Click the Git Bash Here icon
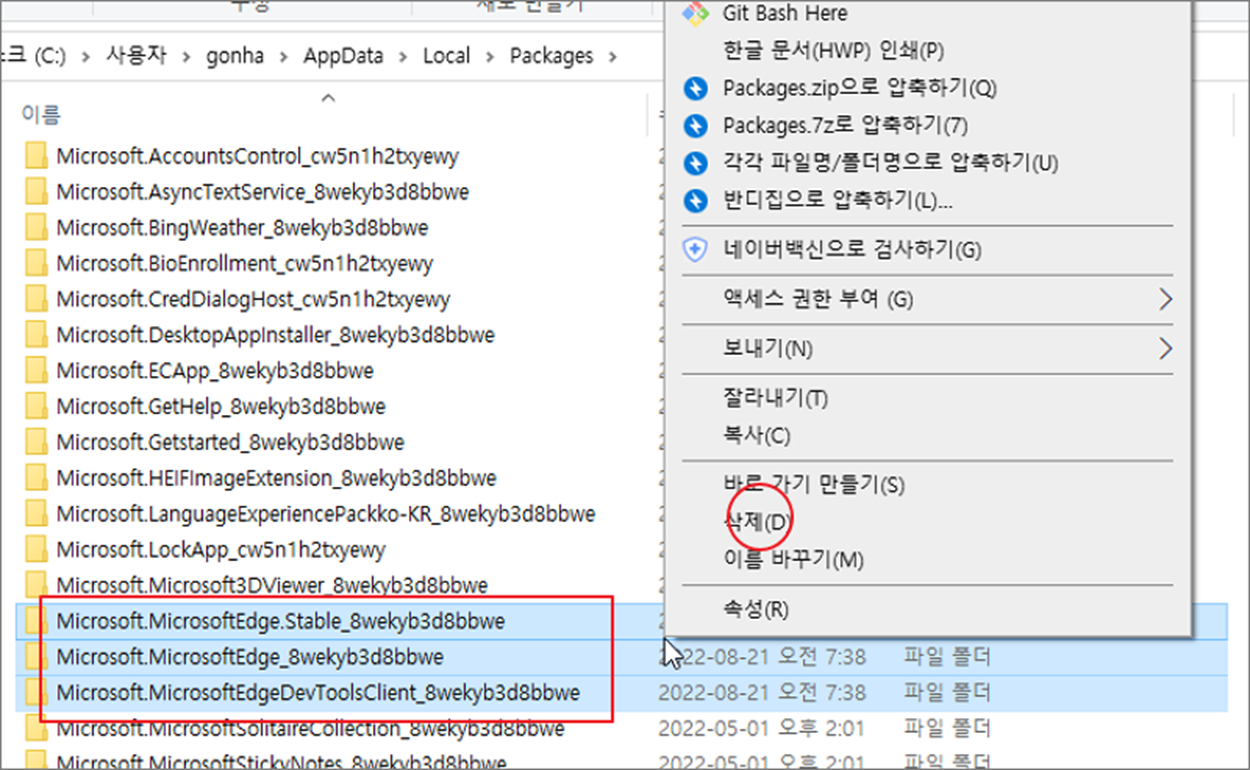 coord(695,14)
